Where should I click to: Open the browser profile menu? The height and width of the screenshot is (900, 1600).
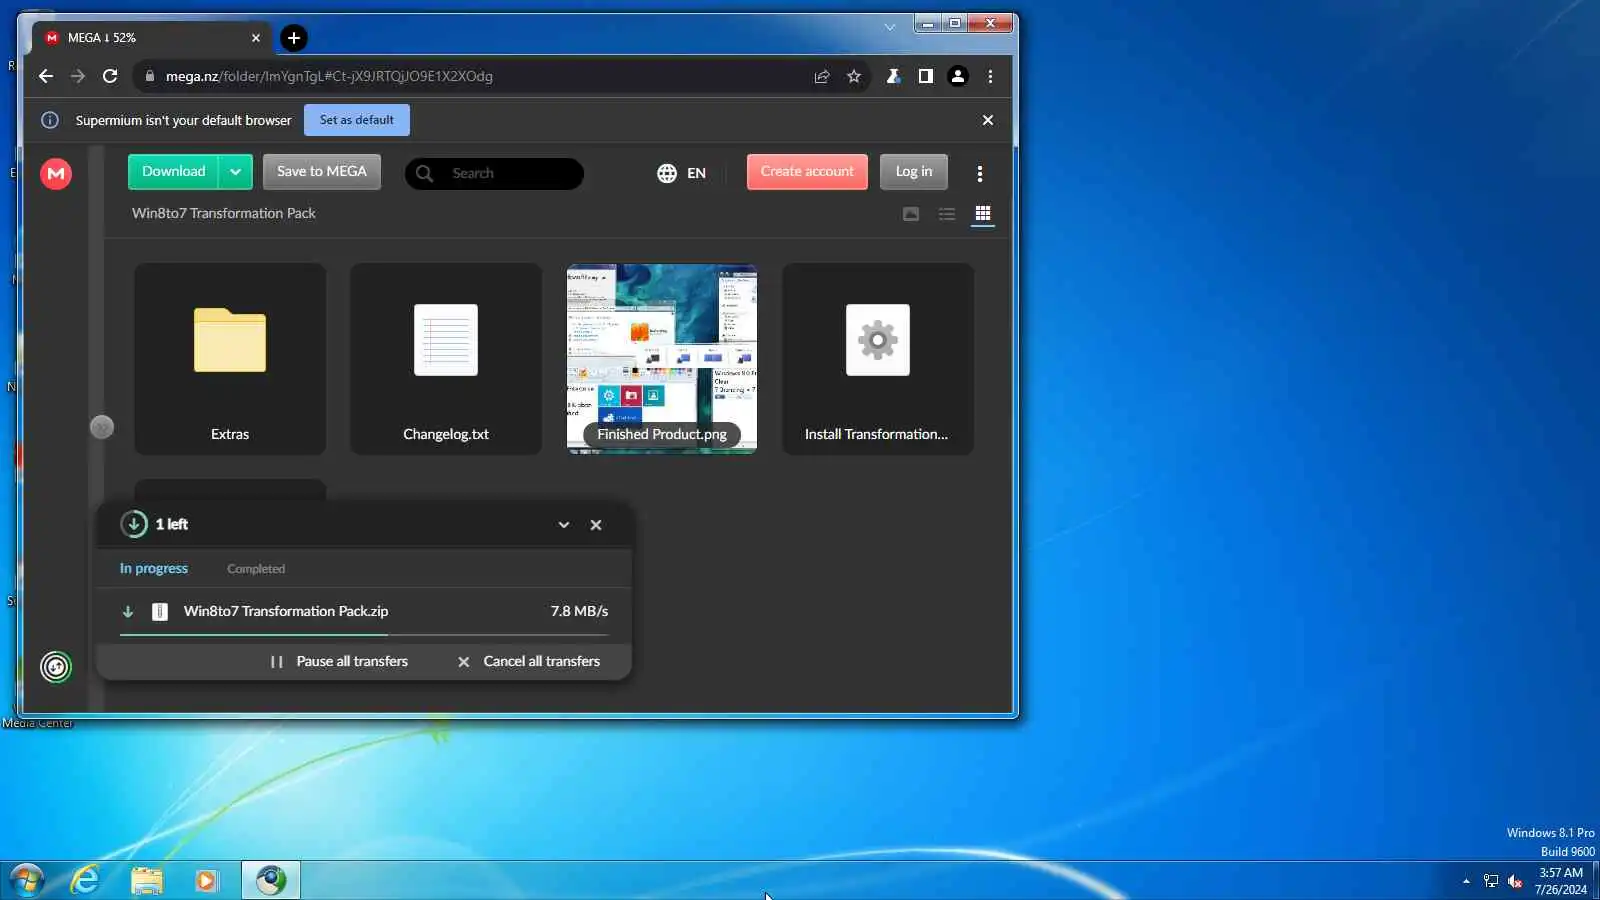point(958,76)
